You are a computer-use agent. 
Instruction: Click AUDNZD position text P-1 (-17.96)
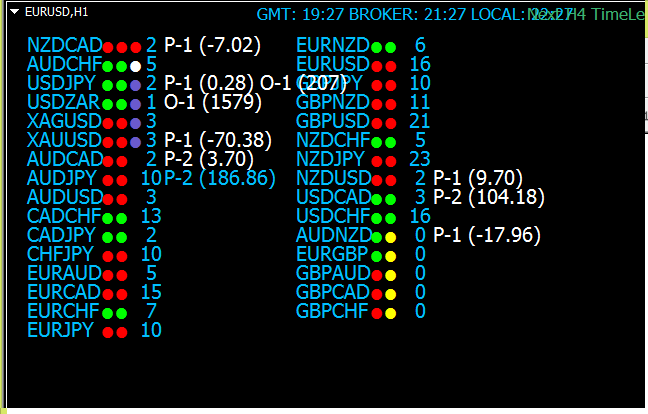point(487,235)
